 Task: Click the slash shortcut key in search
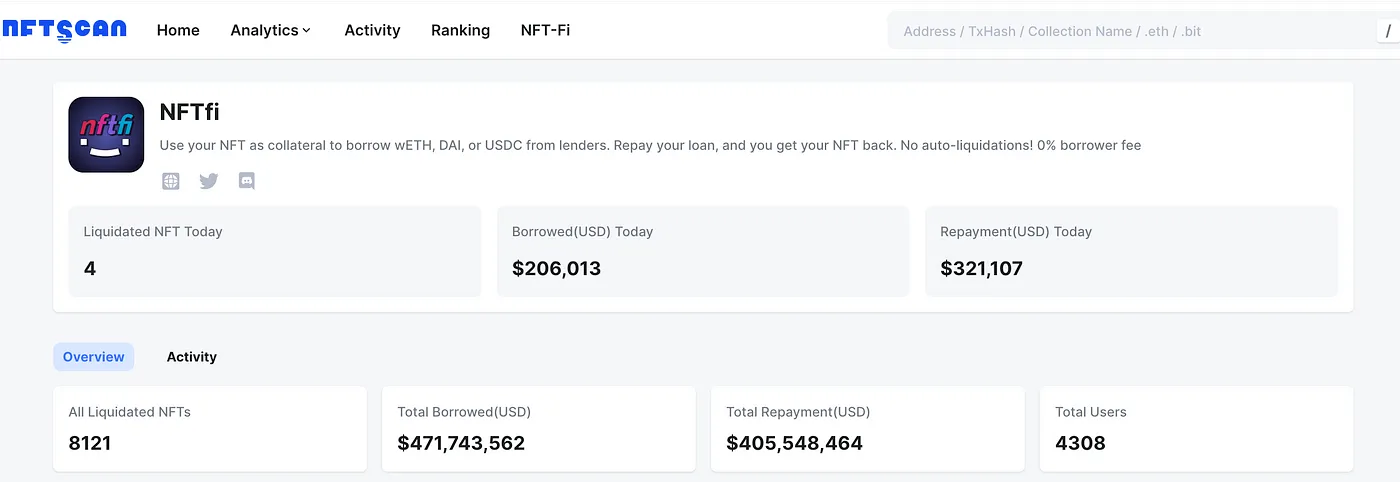tap(1388, 31)
